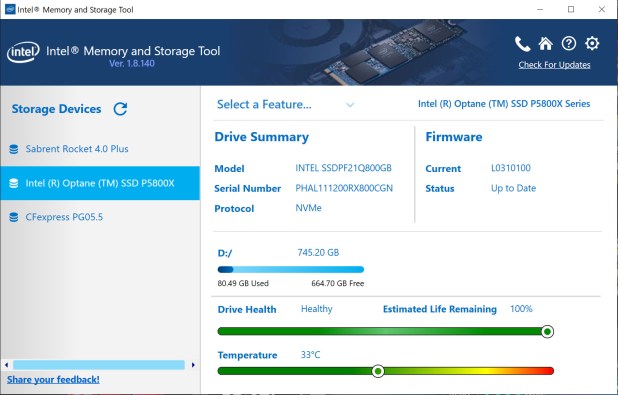The image size is (618, 395).
Task: Click firmware version L0310100
Action: point(511,168)
